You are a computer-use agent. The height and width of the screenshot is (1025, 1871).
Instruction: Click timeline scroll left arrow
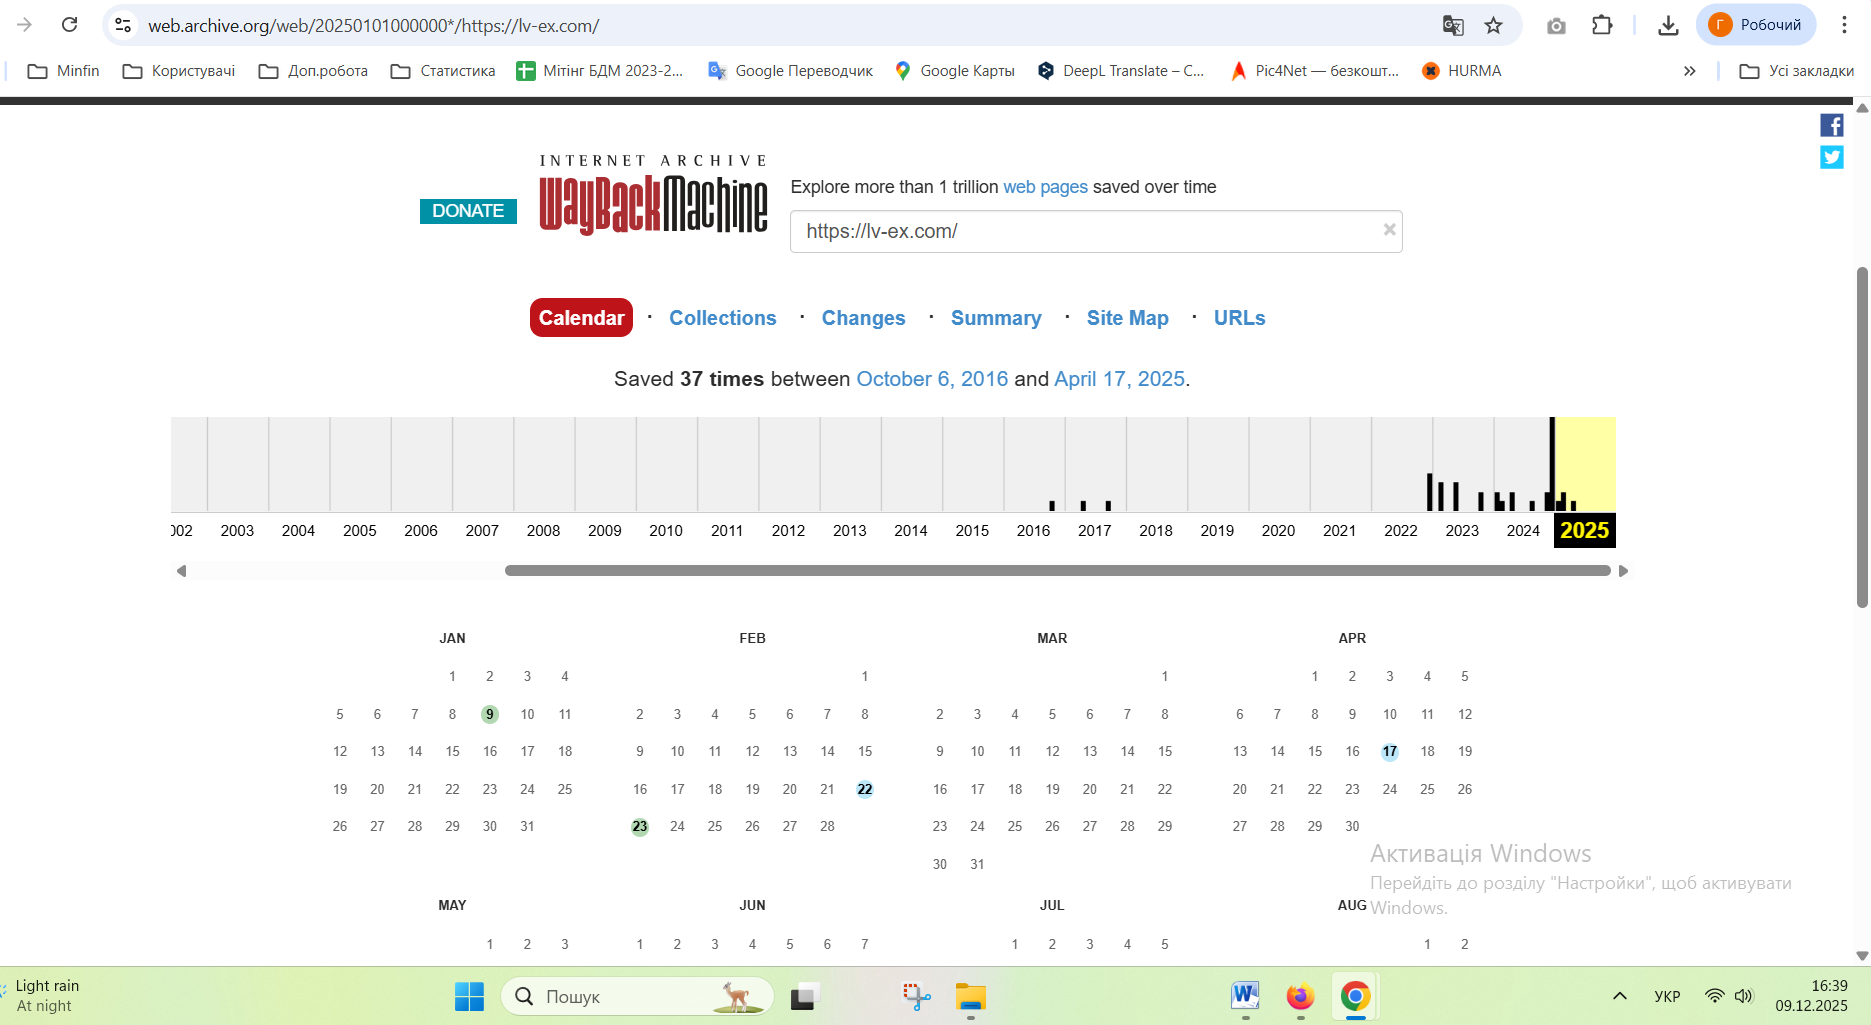pyautogui.click(x=181, y=571)
